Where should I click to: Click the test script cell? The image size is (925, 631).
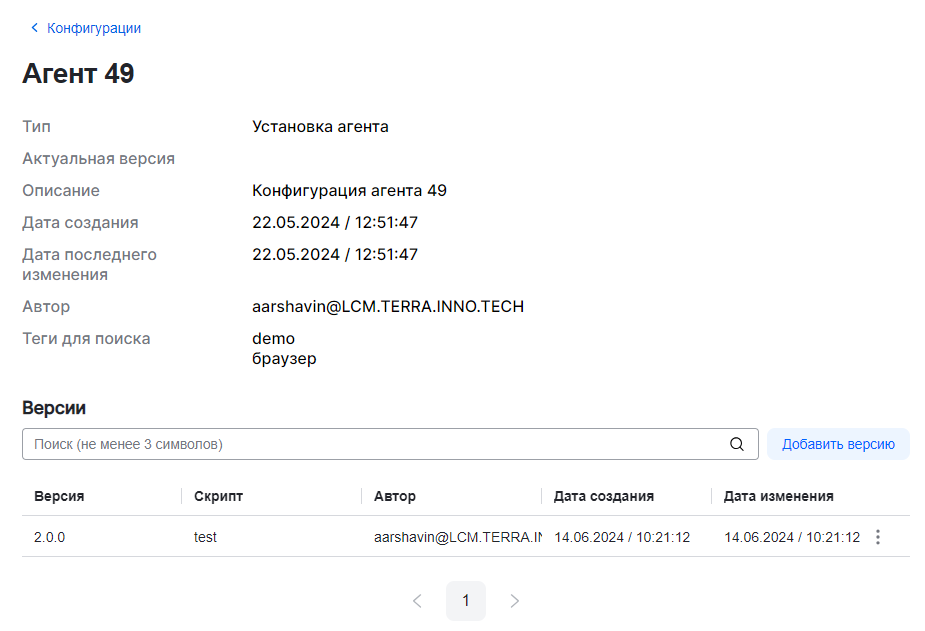click(x=205, y=537)
